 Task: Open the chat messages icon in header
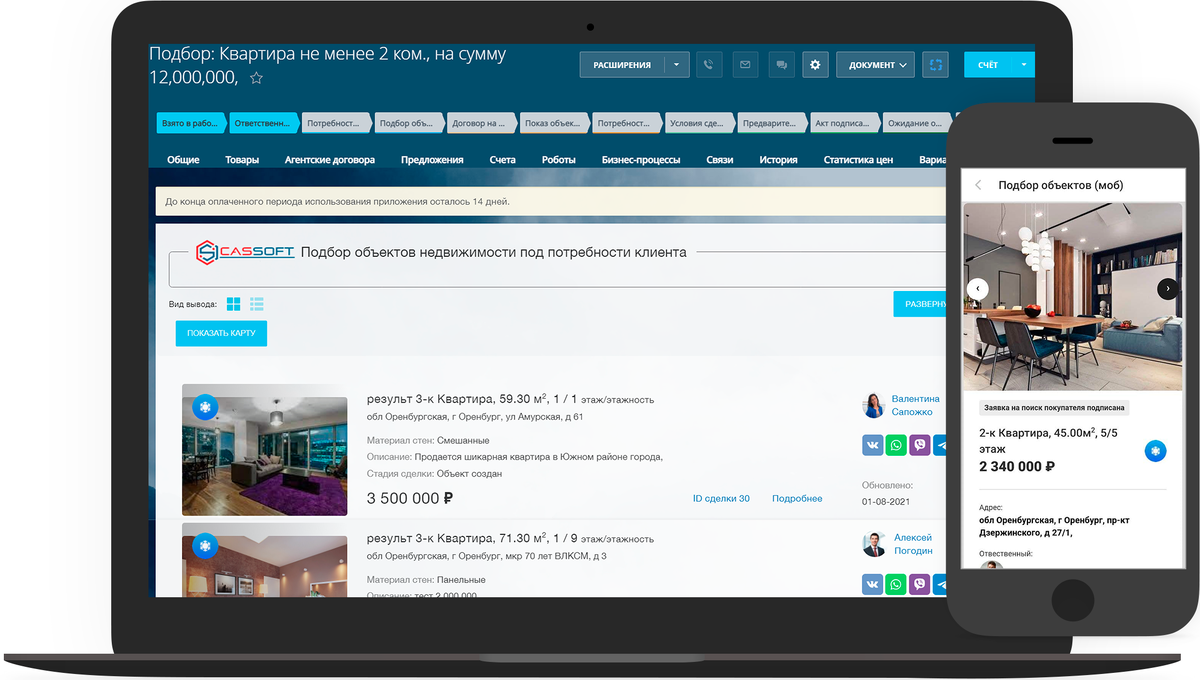[x=781, y=65]
